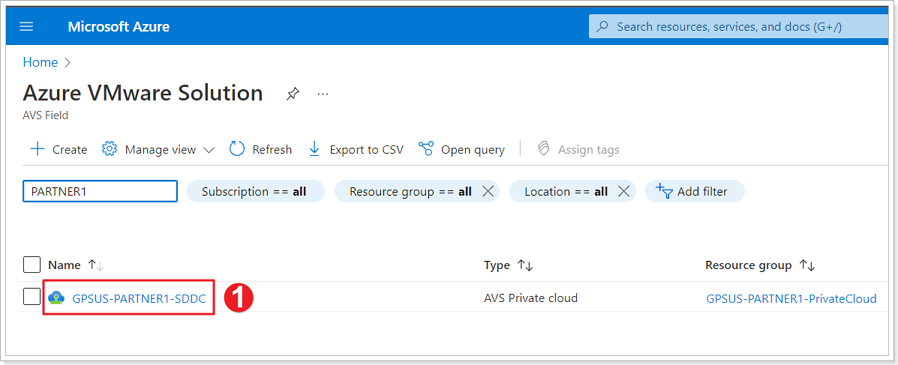Expand the Manage view chevron

coord(208,150)
